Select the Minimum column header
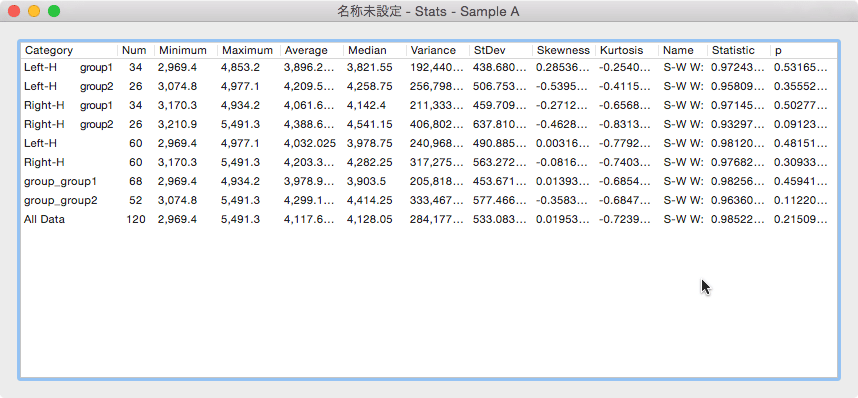This screenshot has height=398, width=858. (x=186, y=50)
